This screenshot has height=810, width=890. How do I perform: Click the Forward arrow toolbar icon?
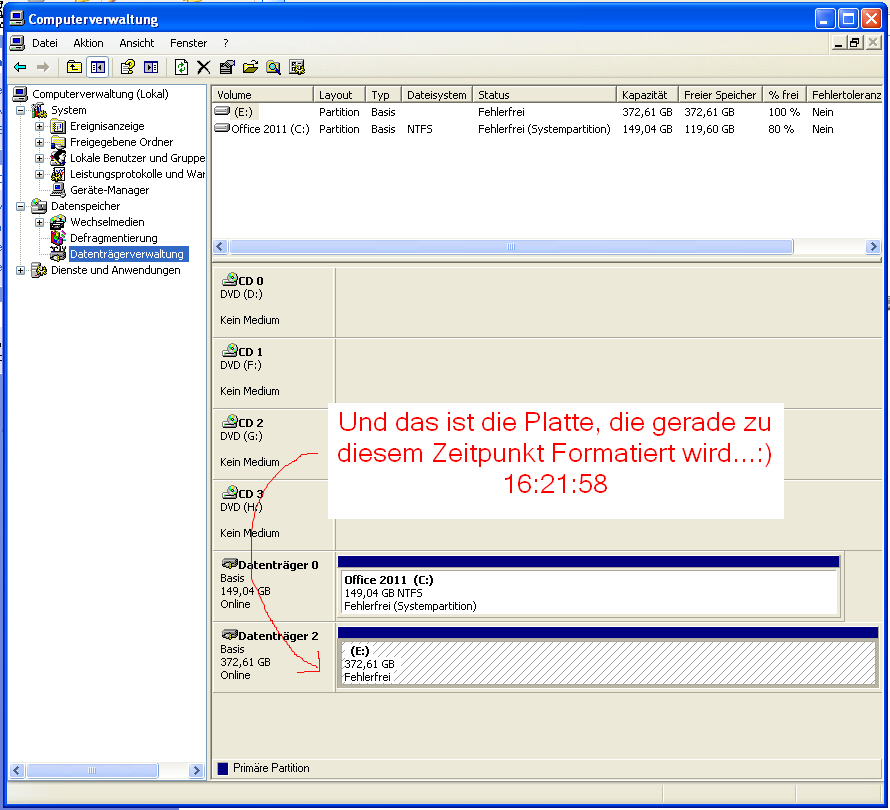pos(43,68)
